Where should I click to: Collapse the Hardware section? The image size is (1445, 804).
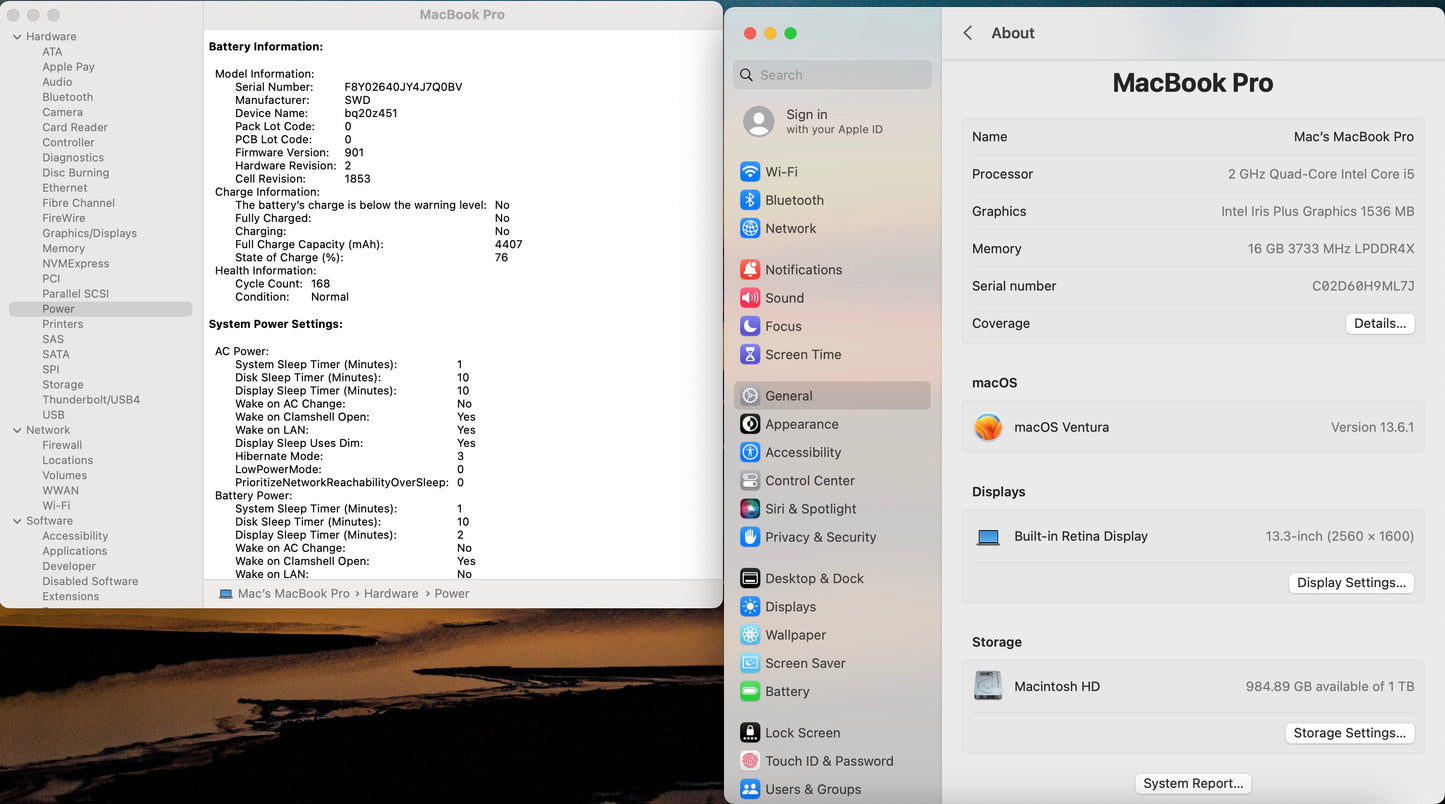[x=16, y=36]
